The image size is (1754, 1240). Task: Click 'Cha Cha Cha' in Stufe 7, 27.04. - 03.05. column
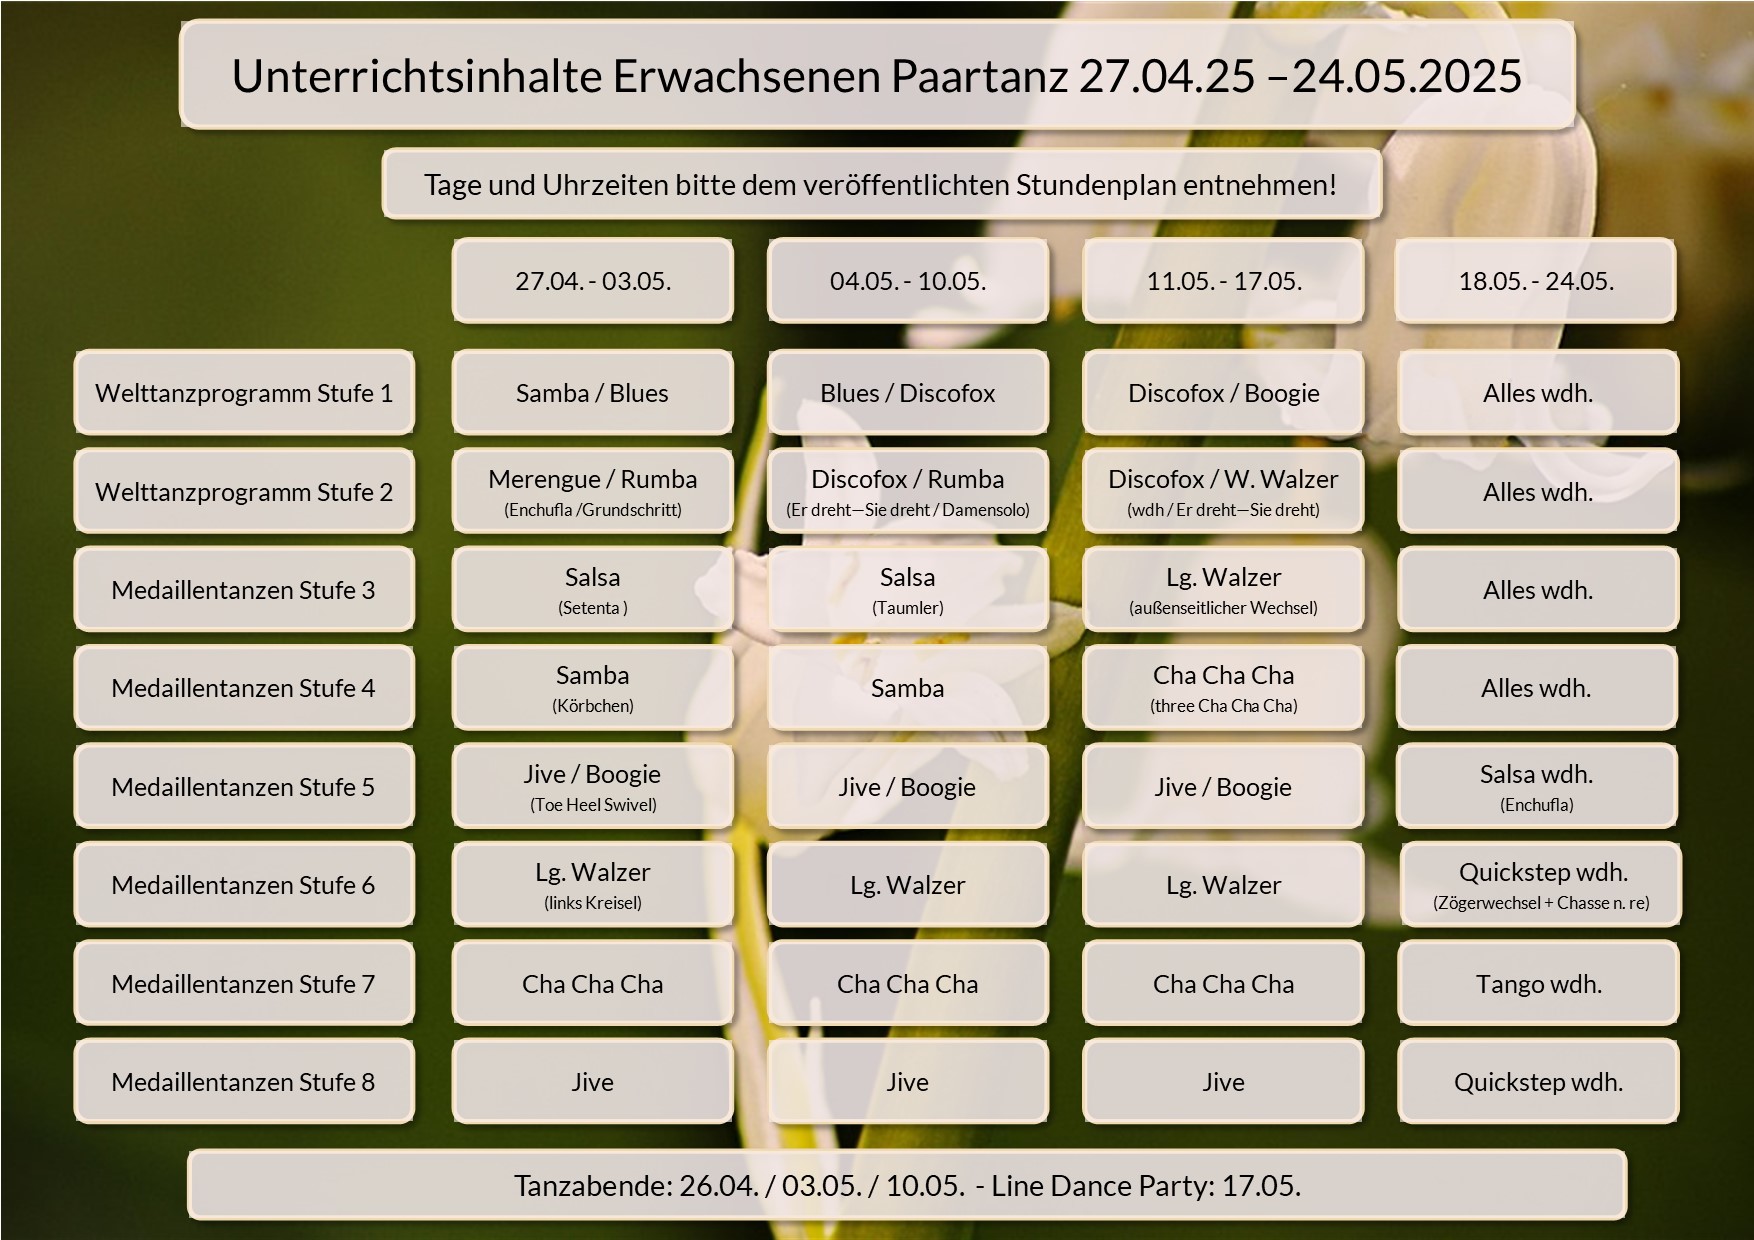(x=592, y=983)
